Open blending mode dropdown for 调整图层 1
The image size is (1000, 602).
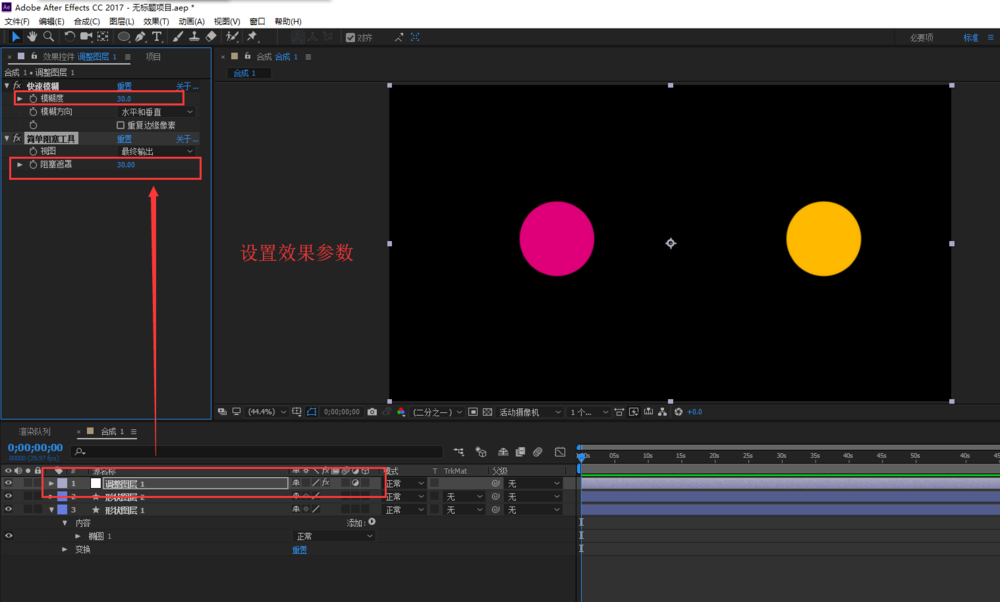coord(404,483)
